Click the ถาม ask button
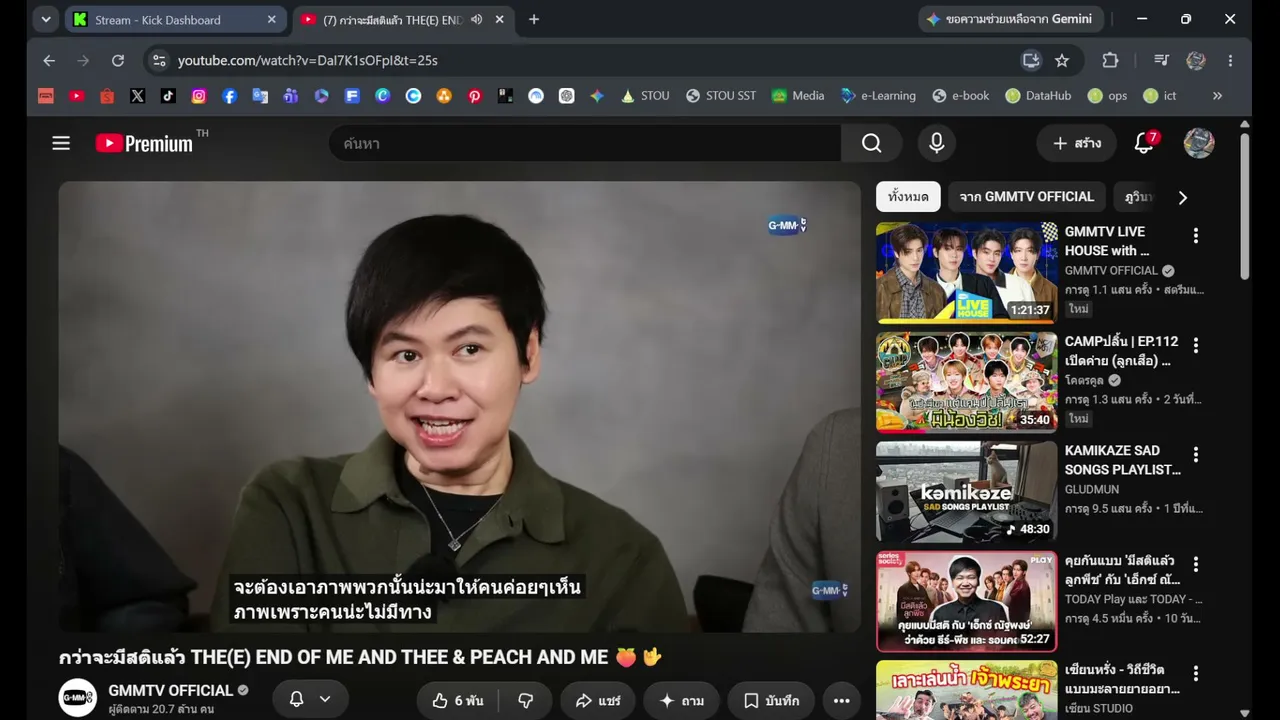This screenshot has width=1280, height=720. point(681,701)
